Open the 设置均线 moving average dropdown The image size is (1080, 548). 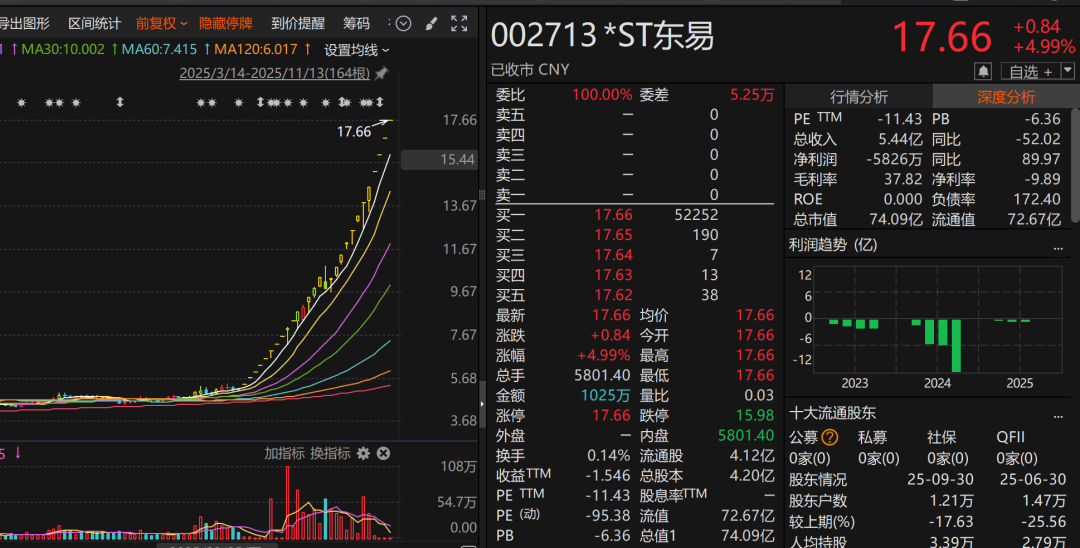pyautogui.click(x=356, y=49)
